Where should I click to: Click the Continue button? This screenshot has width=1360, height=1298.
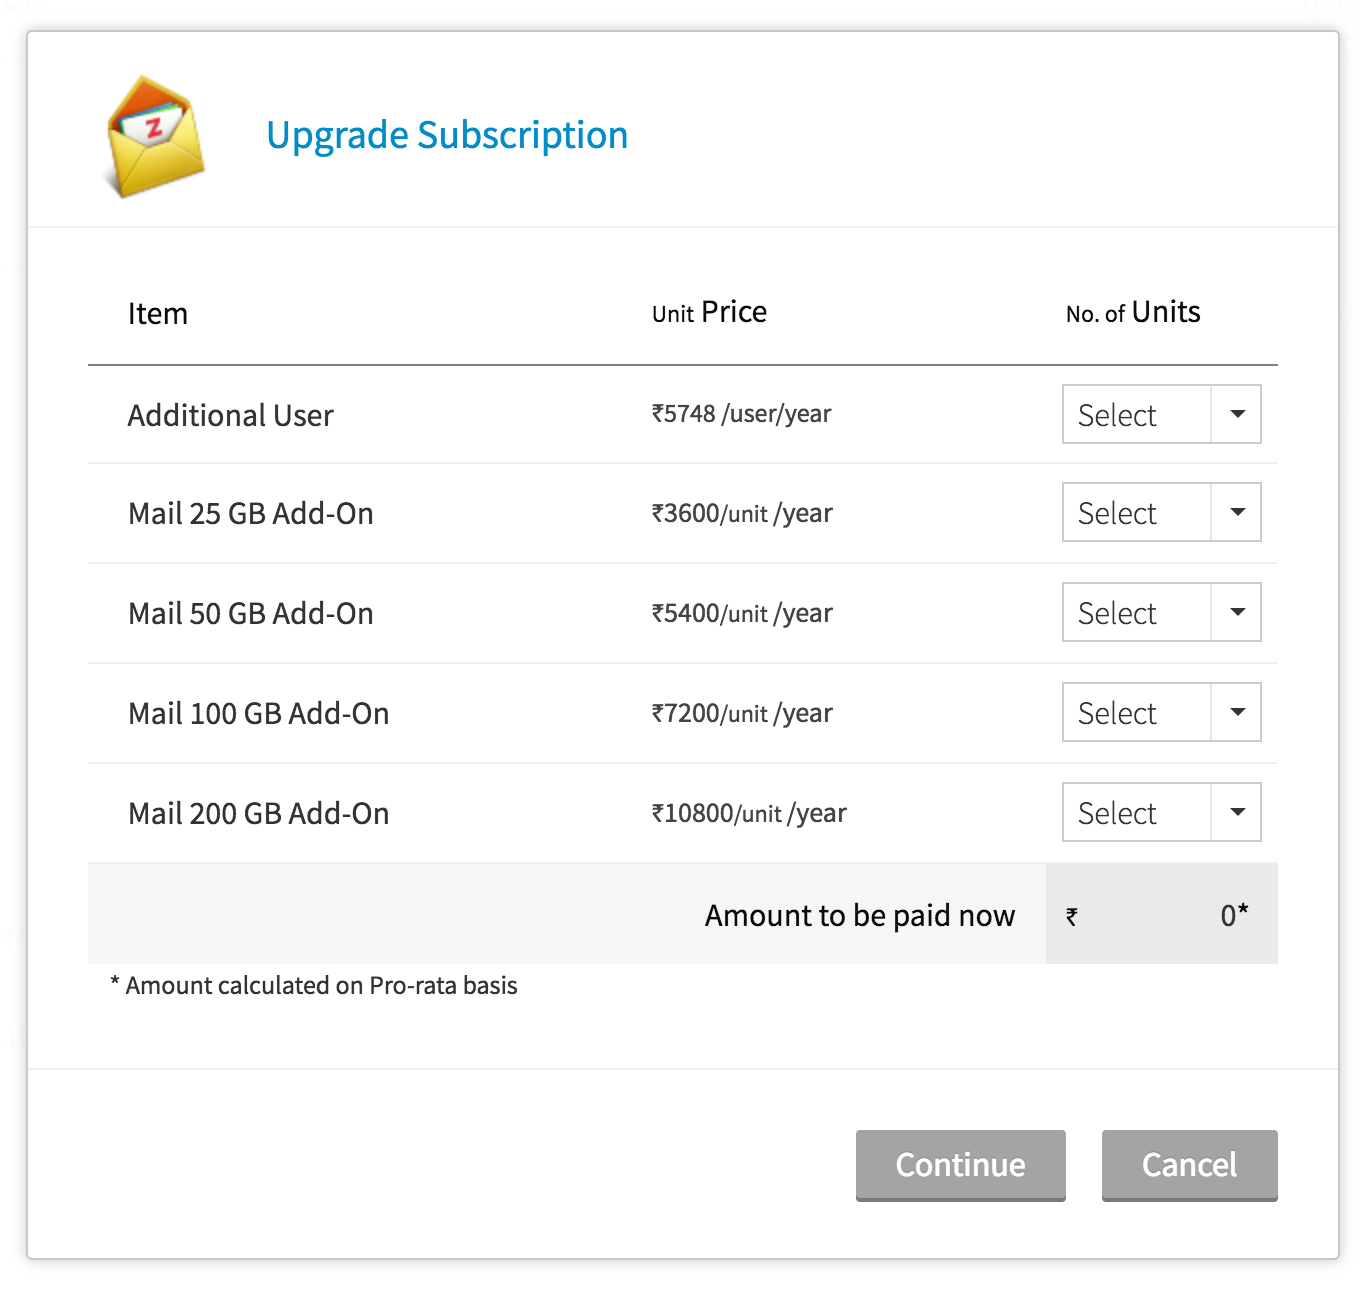pyautogui.click(x=960, y=1165)
